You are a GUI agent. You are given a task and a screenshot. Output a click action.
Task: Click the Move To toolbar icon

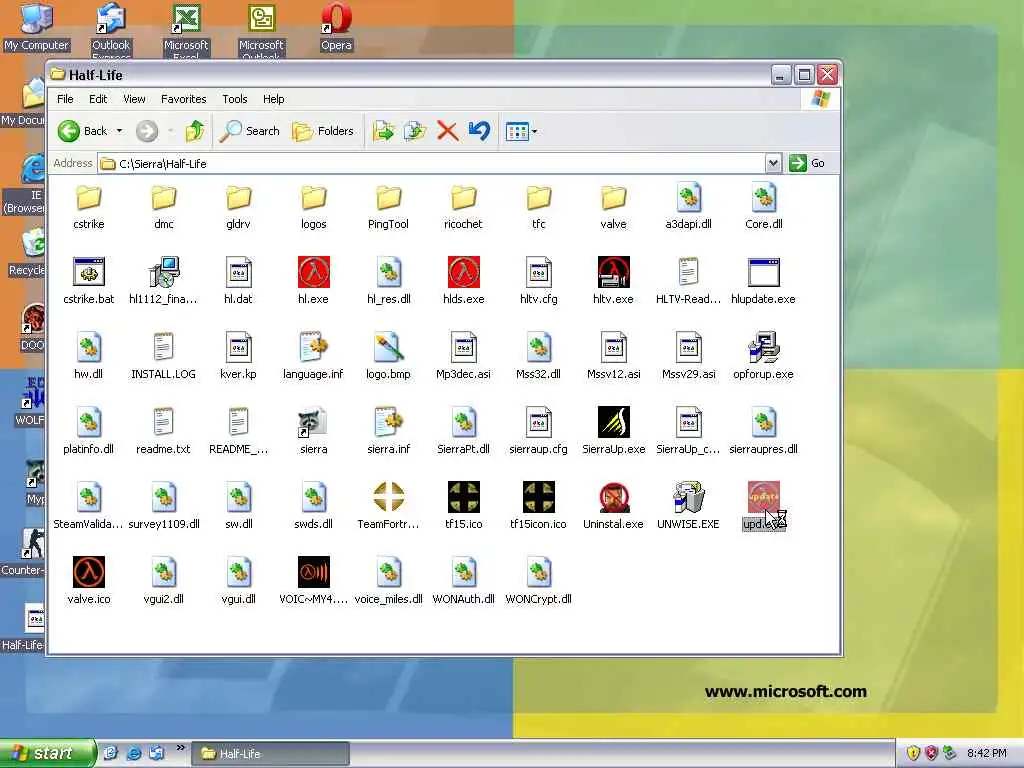383,131
